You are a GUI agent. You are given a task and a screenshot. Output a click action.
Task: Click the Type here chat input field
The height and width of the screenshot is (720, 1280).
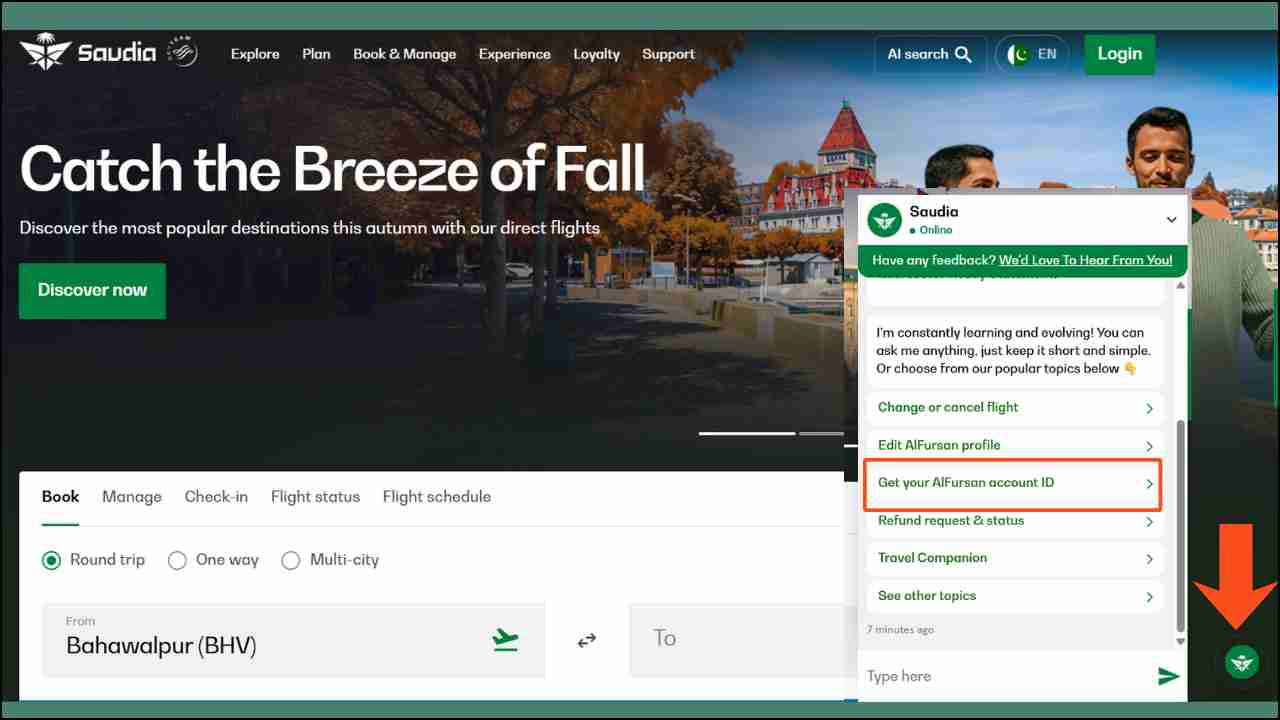tap(1005, 677)
